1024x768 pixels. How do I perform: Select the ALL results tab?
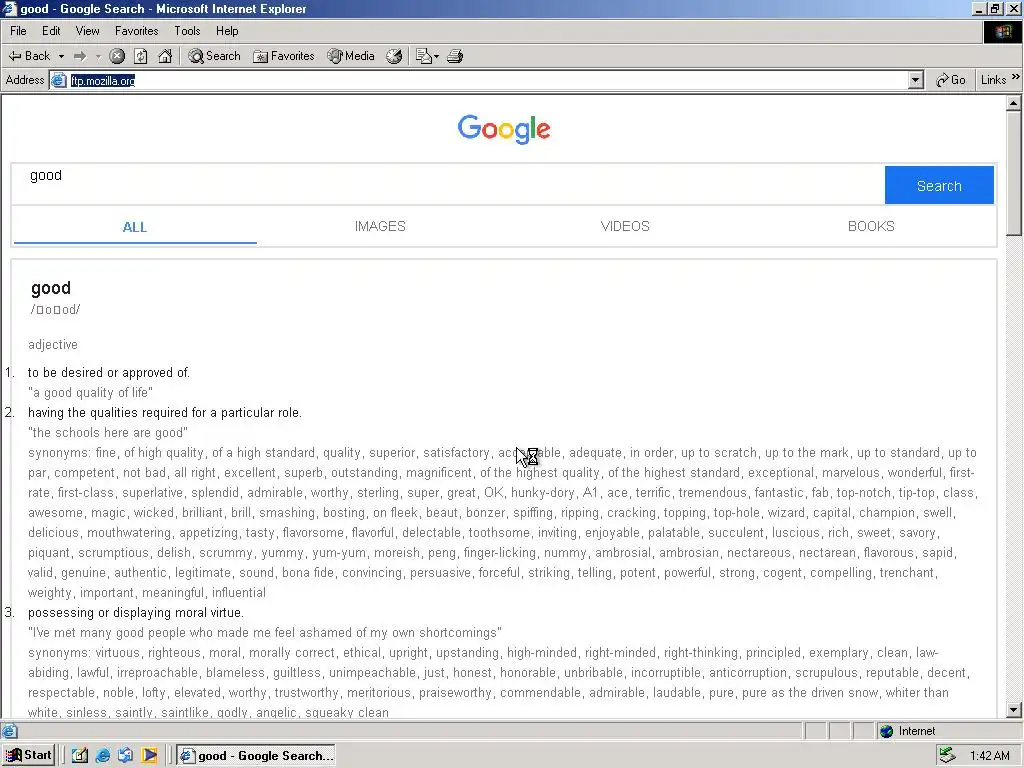[x=135, y=227]
